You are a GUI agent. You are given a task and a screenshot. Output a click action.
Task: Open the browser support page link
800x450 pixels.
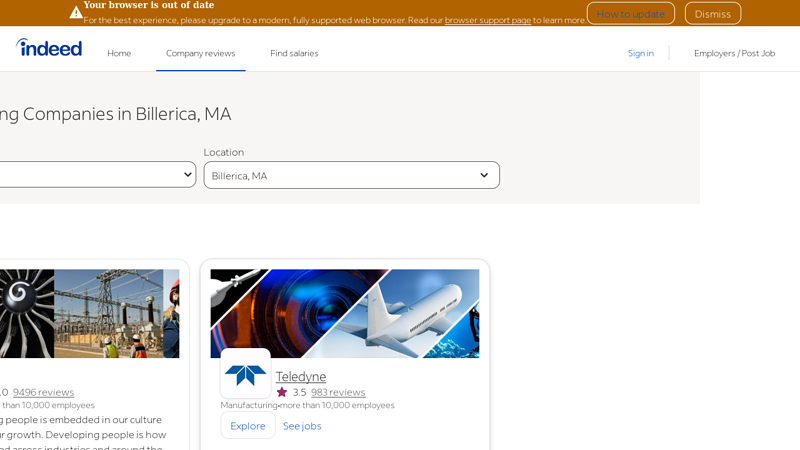[488, 20]
